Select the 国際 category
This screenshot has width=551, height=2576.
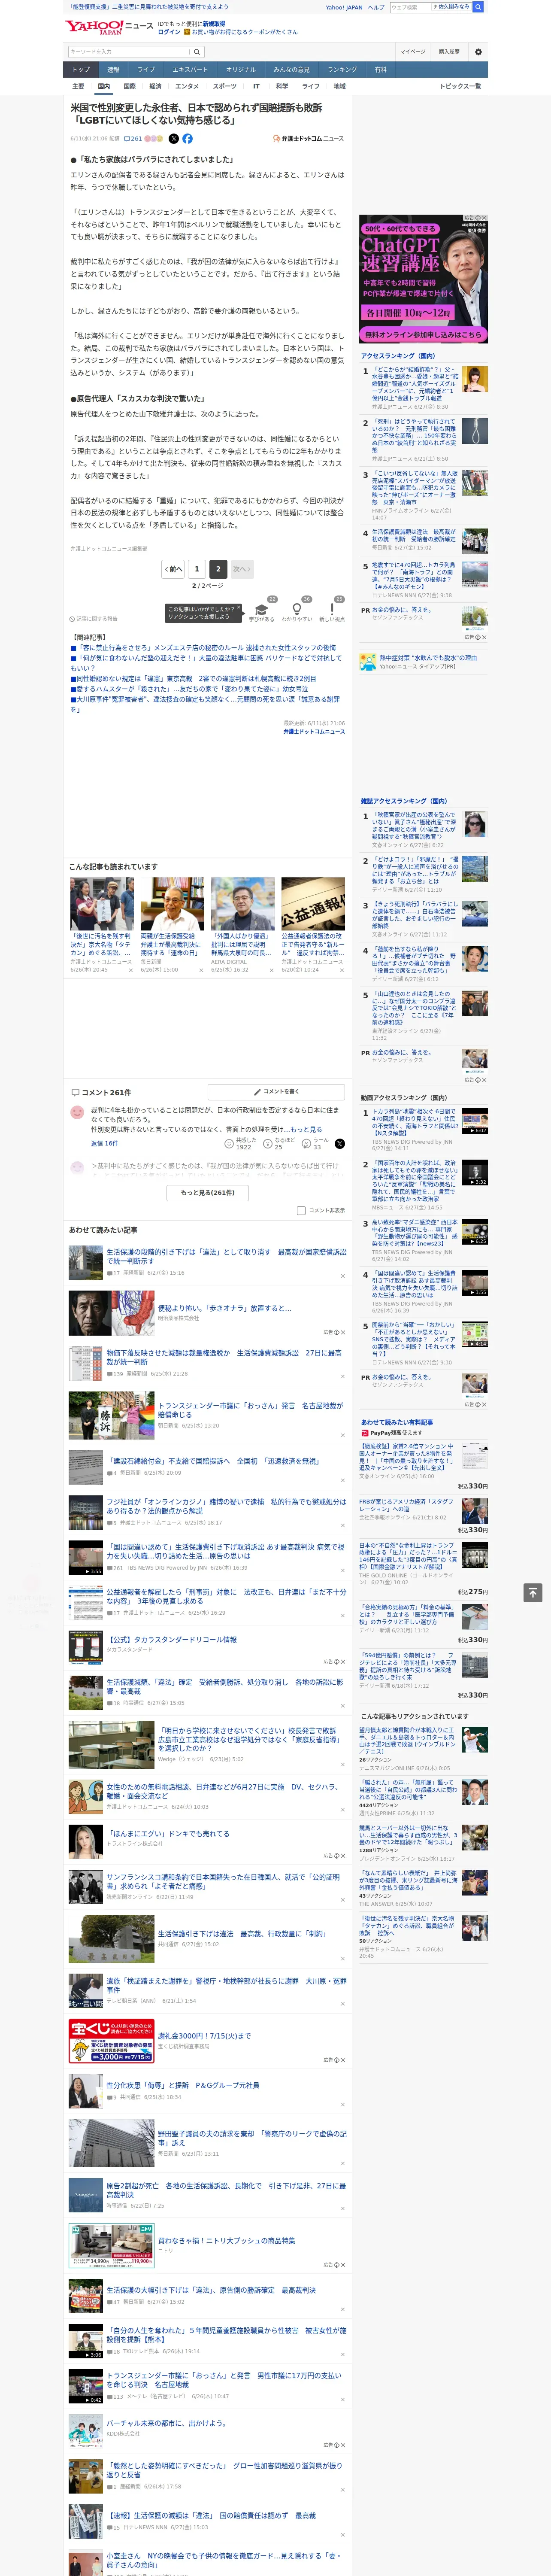(x=129, y=86)
